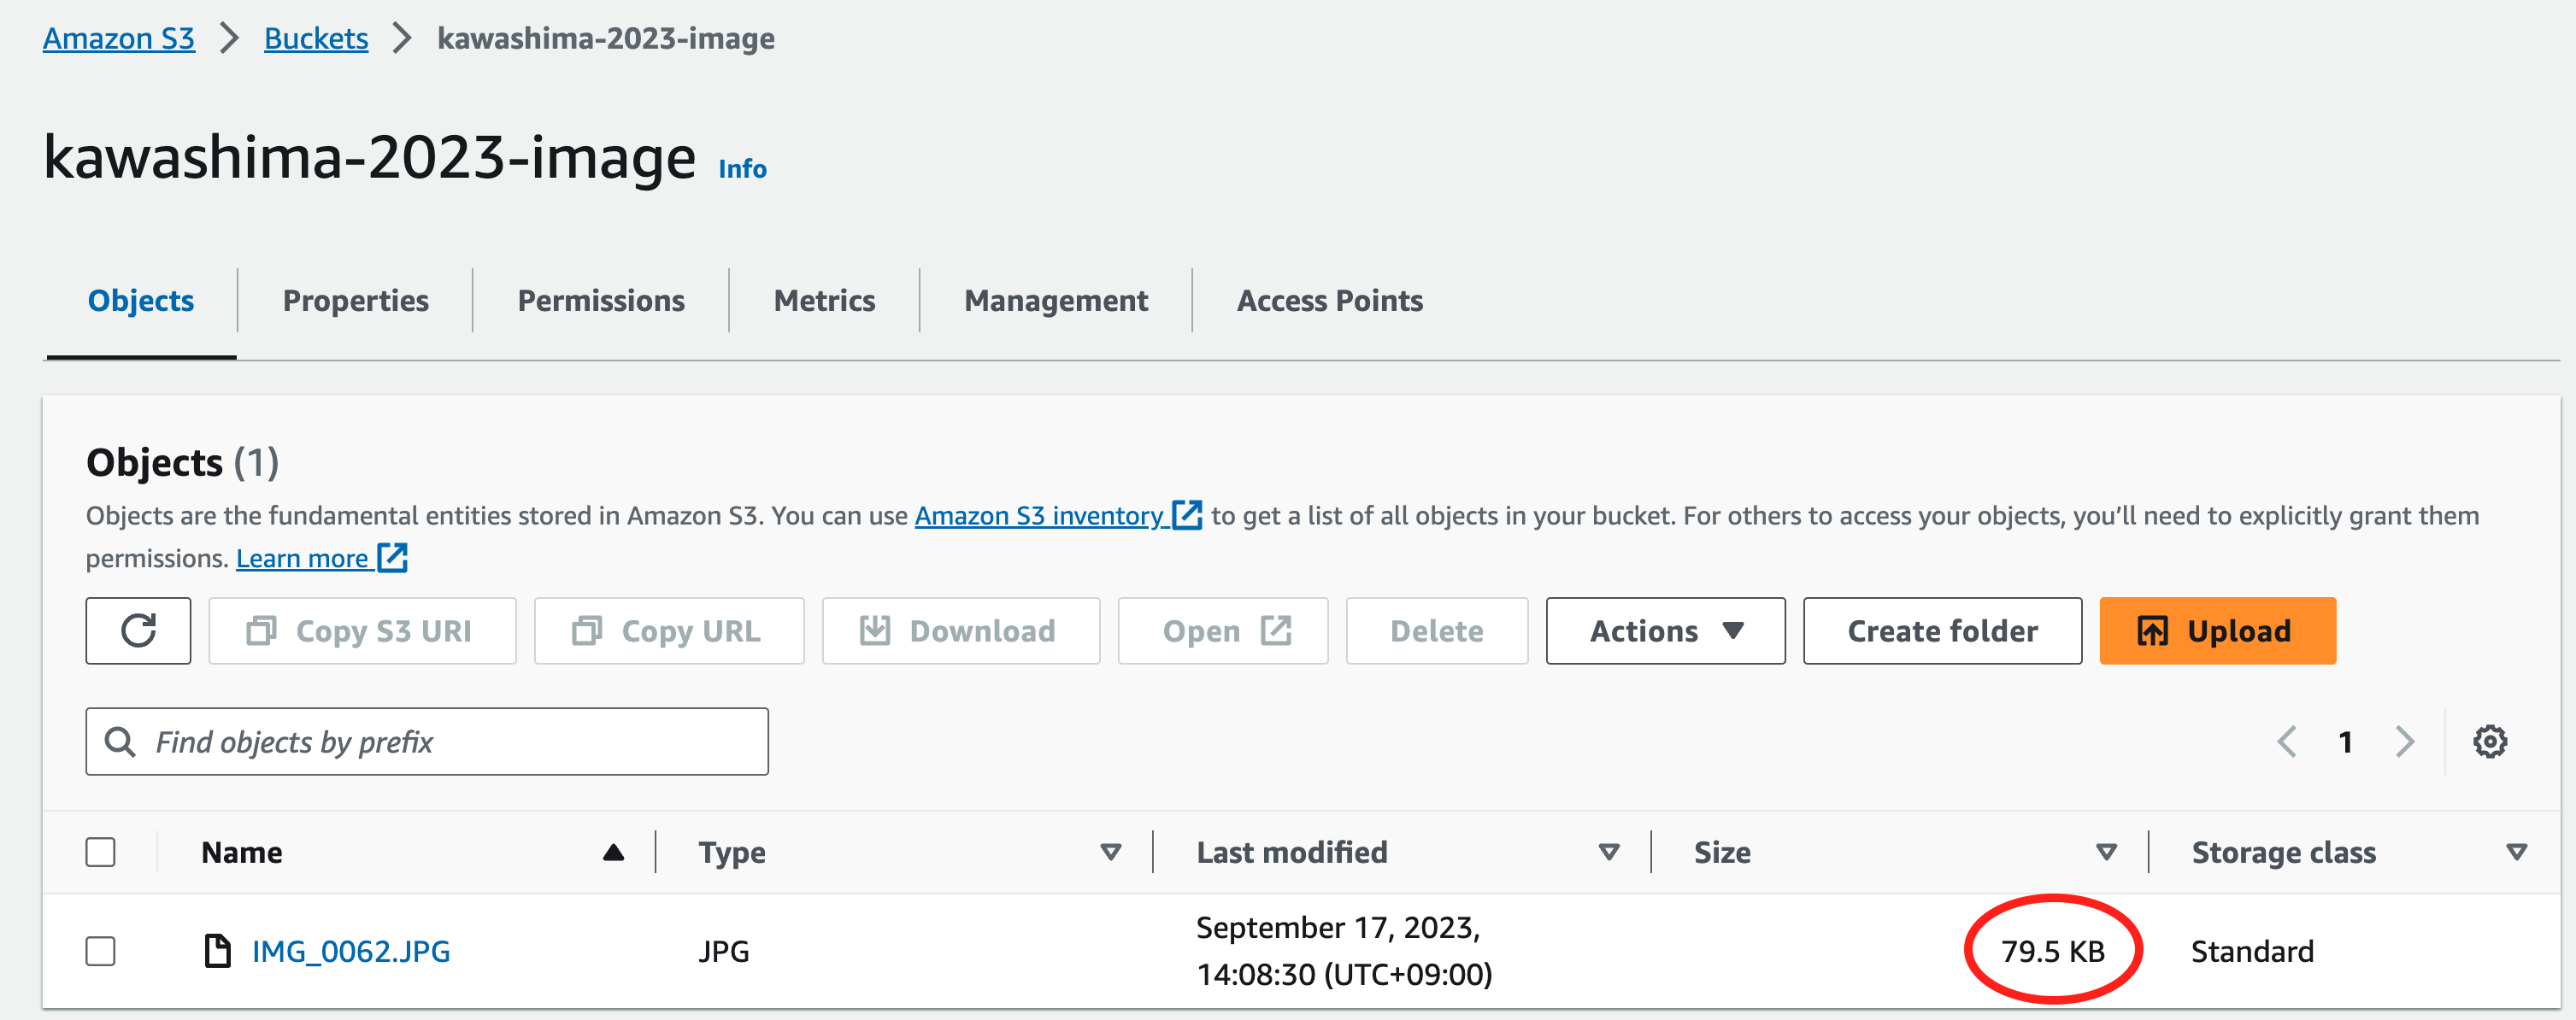Focus the Find objects by prefix field
The height and width of the screenshot is (1020, 2576).
pos(427,742)
